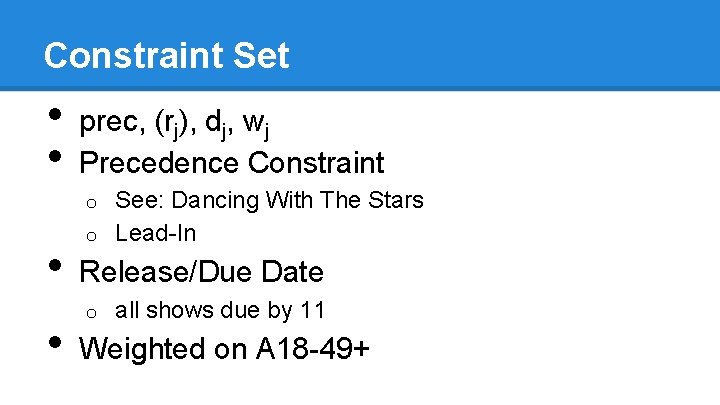Screen dimensions: 720x405
Task: Click the wj term in first bullet
Action: [x=256, y=125]
